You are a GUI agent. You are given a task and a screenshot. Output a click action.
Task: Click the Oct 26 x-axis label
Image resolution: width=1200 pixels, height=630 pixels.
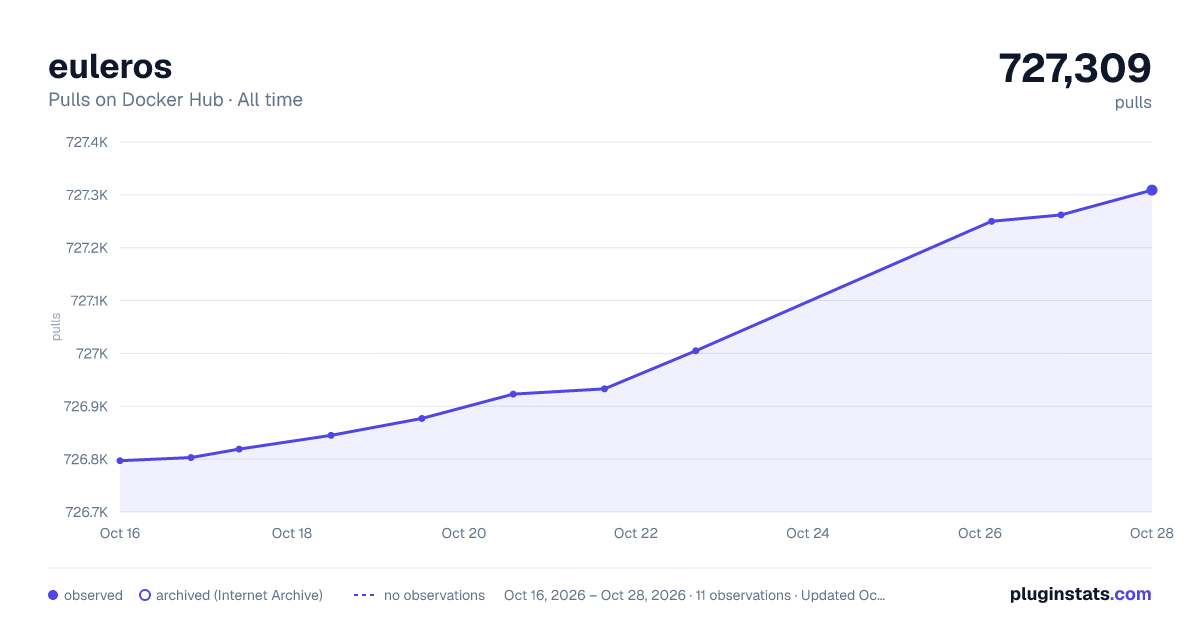(980, 533)
